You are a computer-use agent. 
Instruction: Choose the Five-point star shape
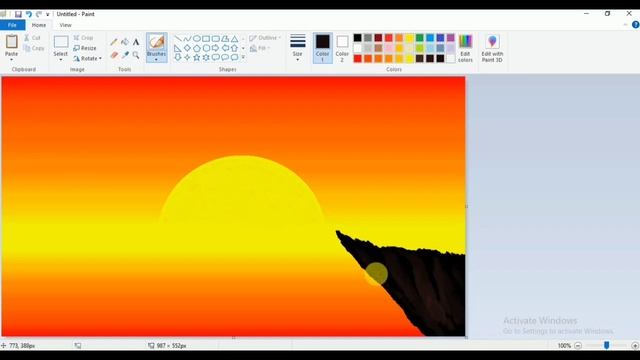click(x=197, y=58)
